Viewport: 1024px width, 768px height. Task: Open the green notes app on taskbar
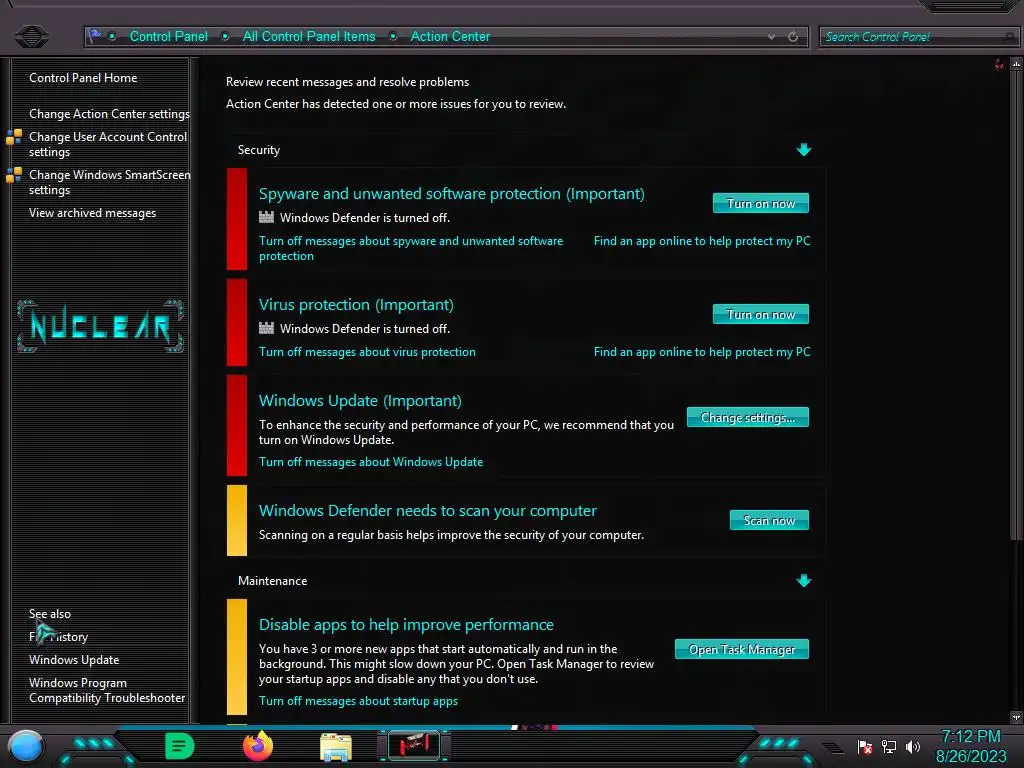180,746
